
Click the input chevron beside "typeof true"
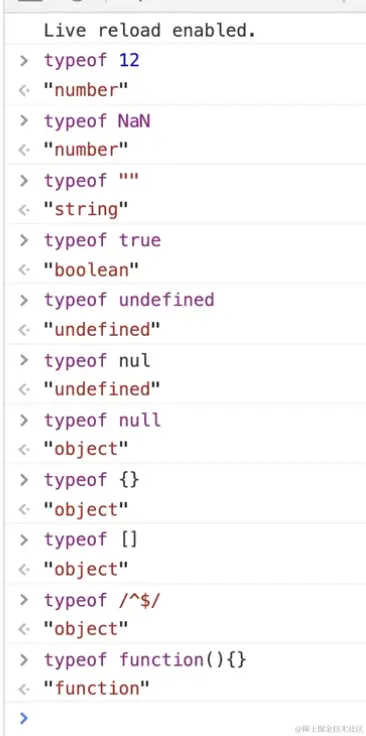[x=24, y=240]
